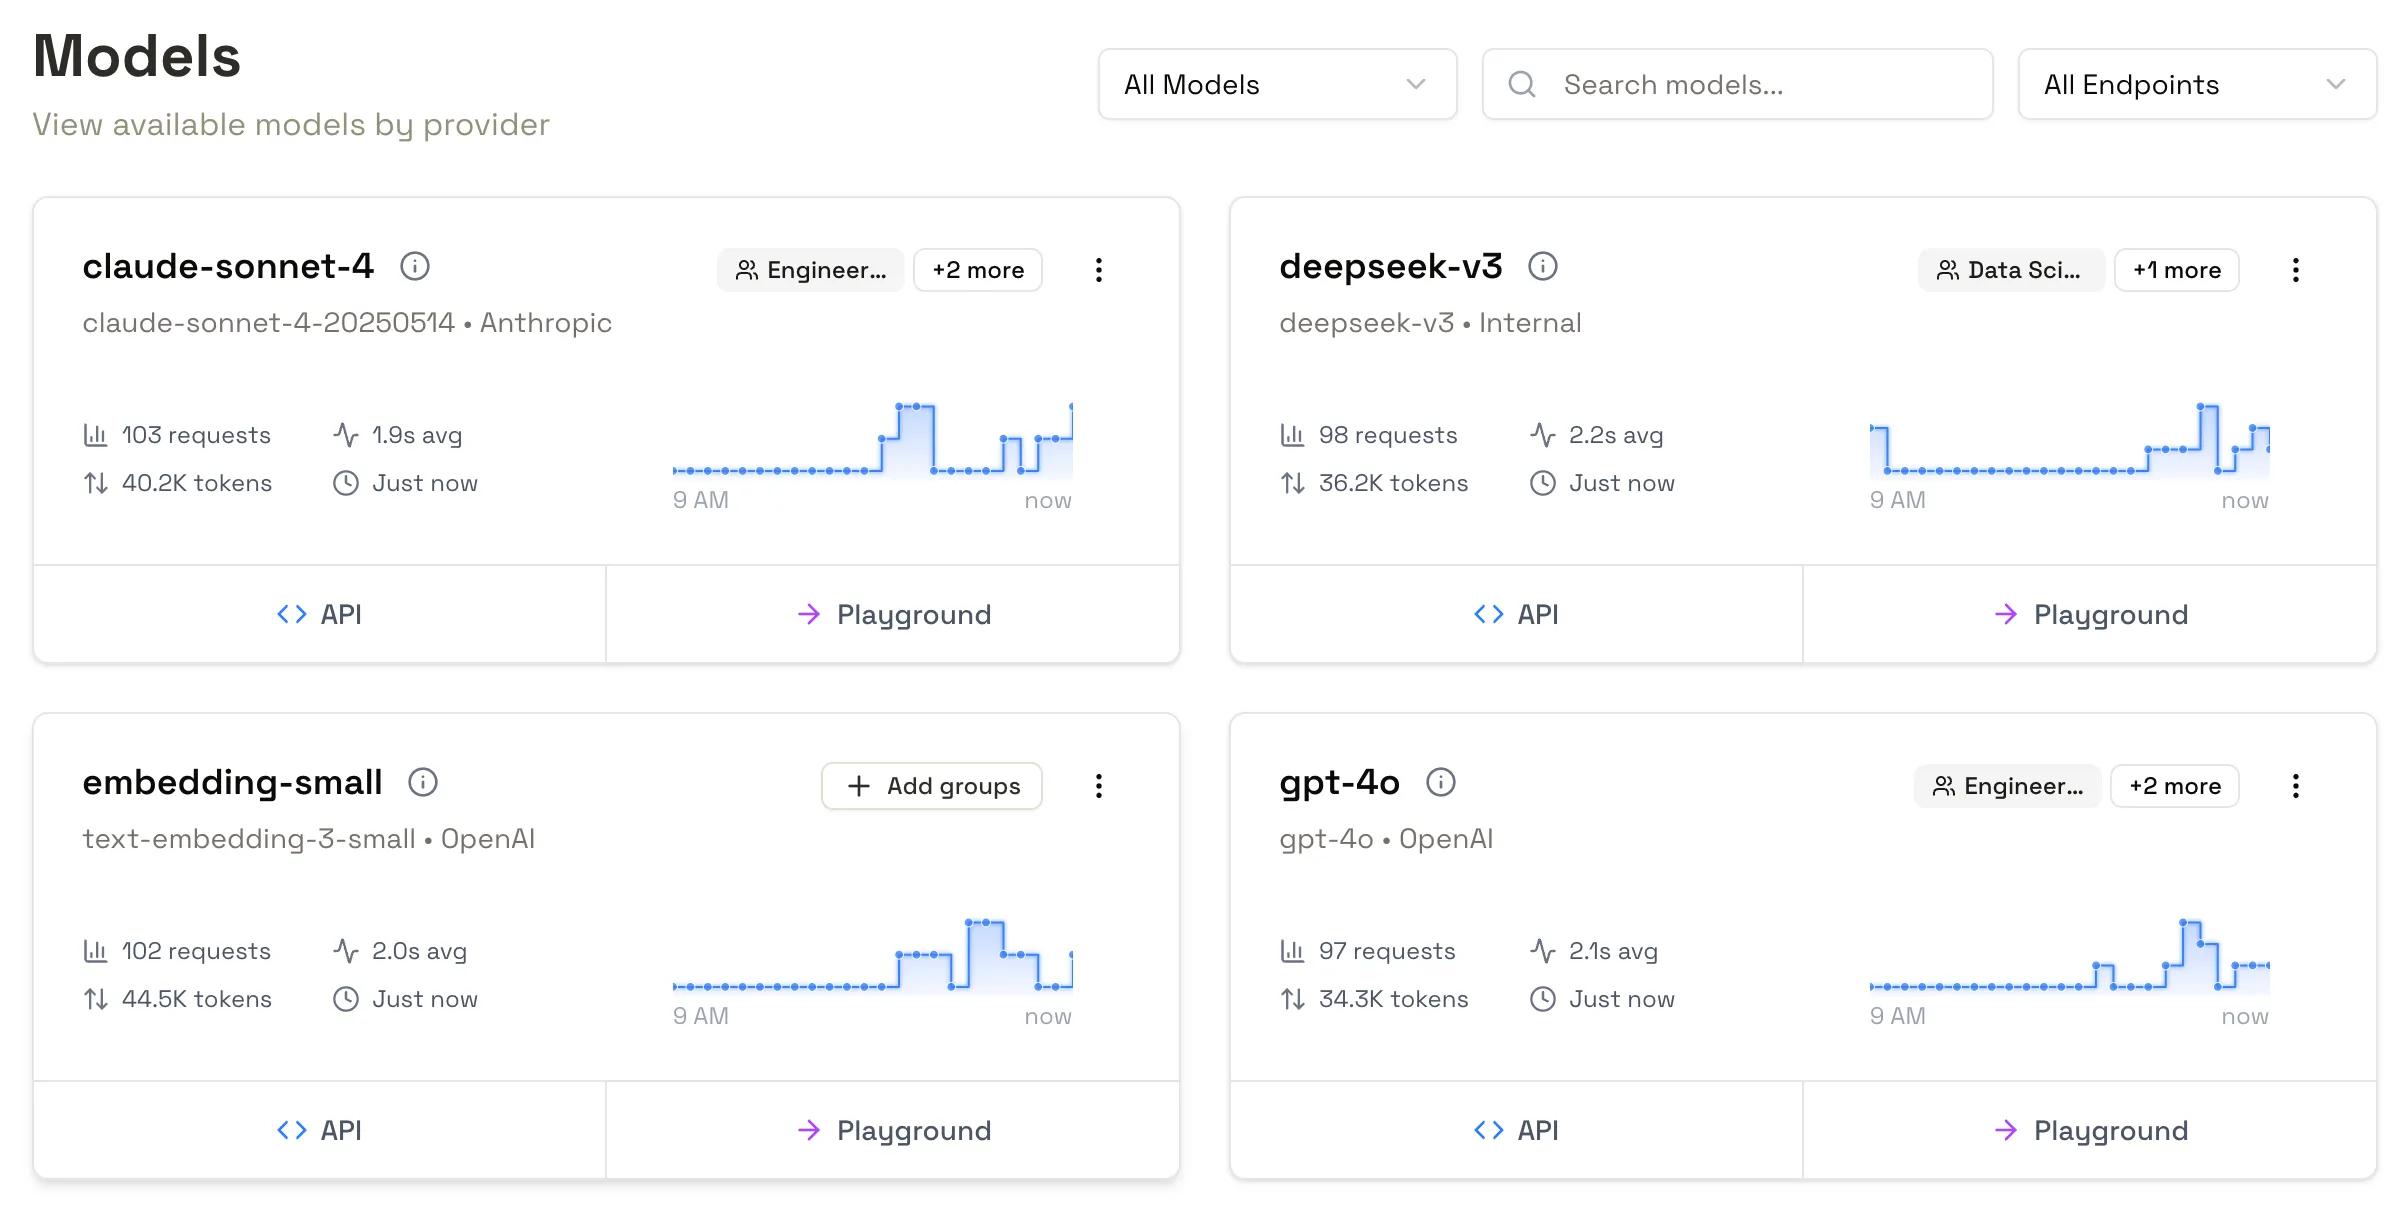Viewport: 2394px width, 1206px height.
Task: Reveal '+1 more' group on deepseek-v3
Action: click(2176, 270)
